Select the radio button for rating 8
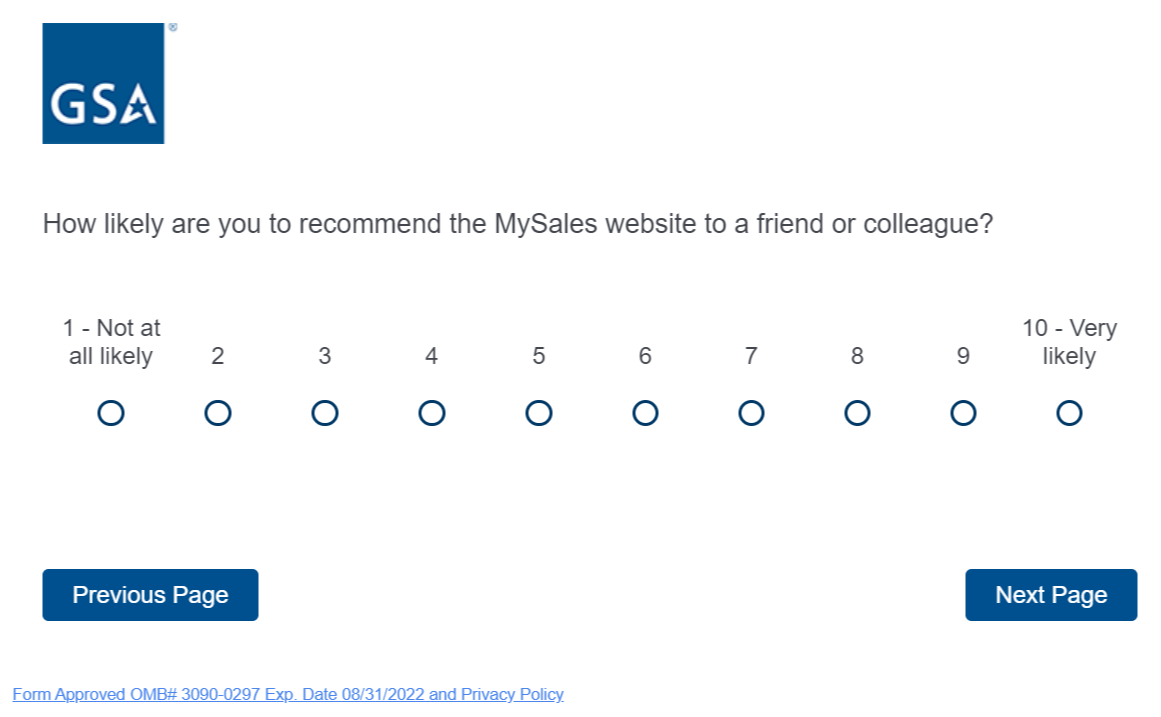 (857, 413)
